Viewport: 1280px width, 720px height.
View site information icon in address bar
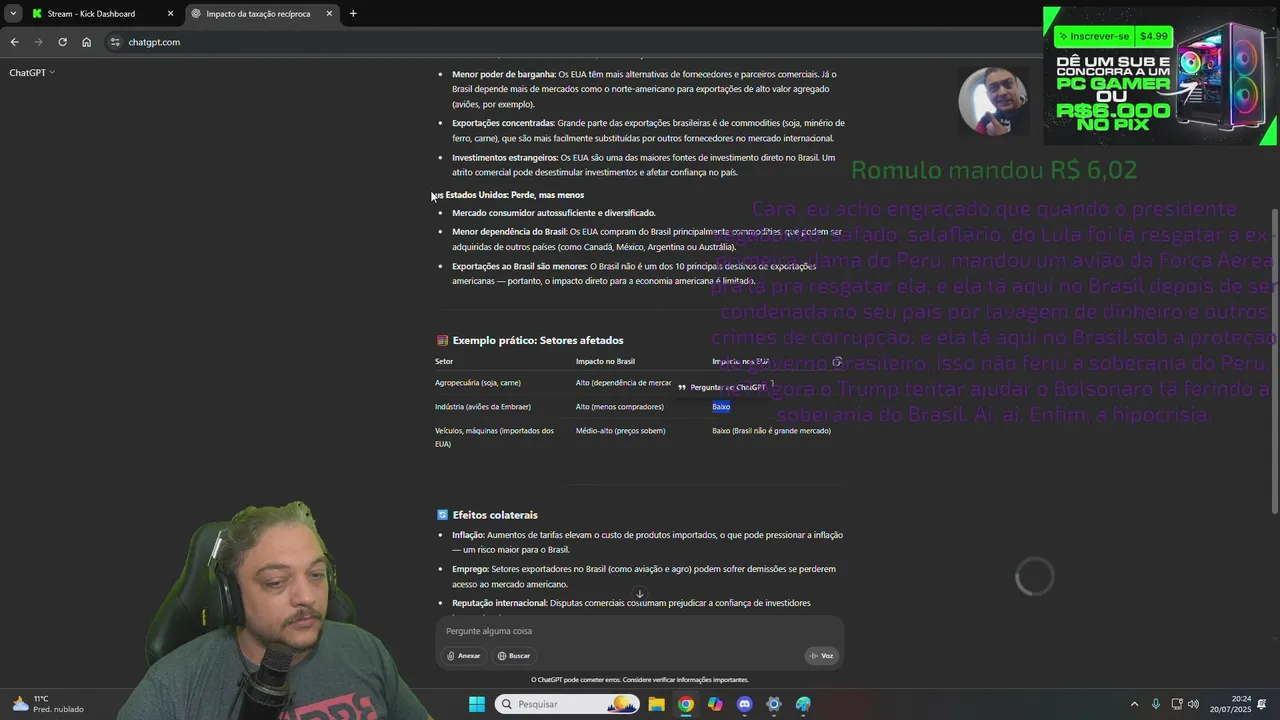pos(115,42)
